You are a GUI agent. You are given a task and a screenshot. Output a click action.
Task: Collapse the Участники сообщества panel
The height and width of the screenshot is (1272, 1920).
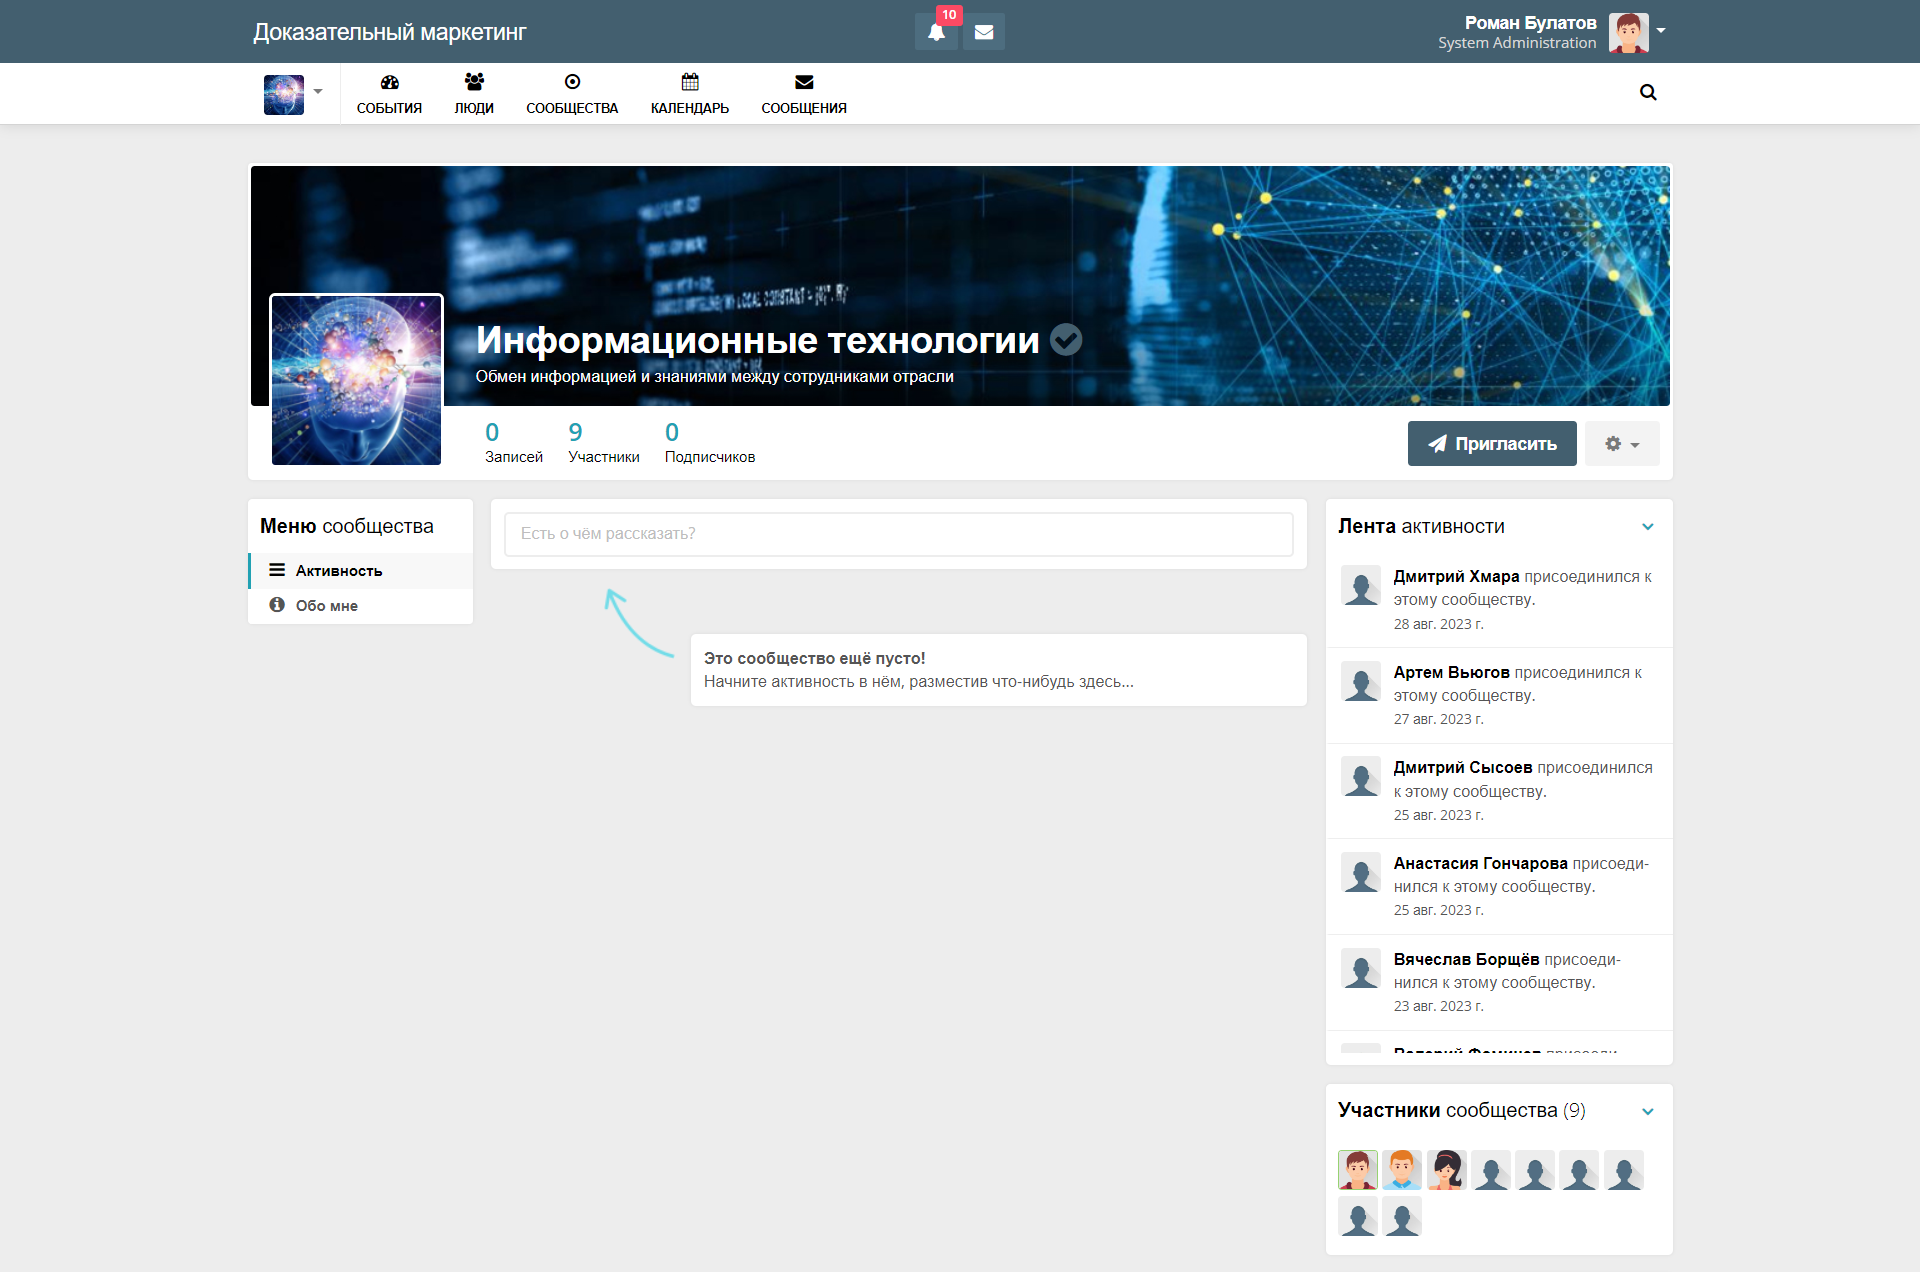1648,1111
